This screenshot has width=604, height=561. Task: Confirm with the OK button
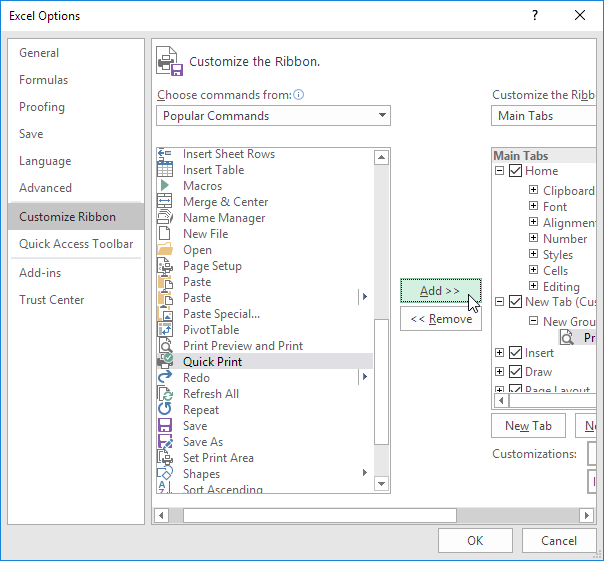pyautogui.click(x=475, y=541)
